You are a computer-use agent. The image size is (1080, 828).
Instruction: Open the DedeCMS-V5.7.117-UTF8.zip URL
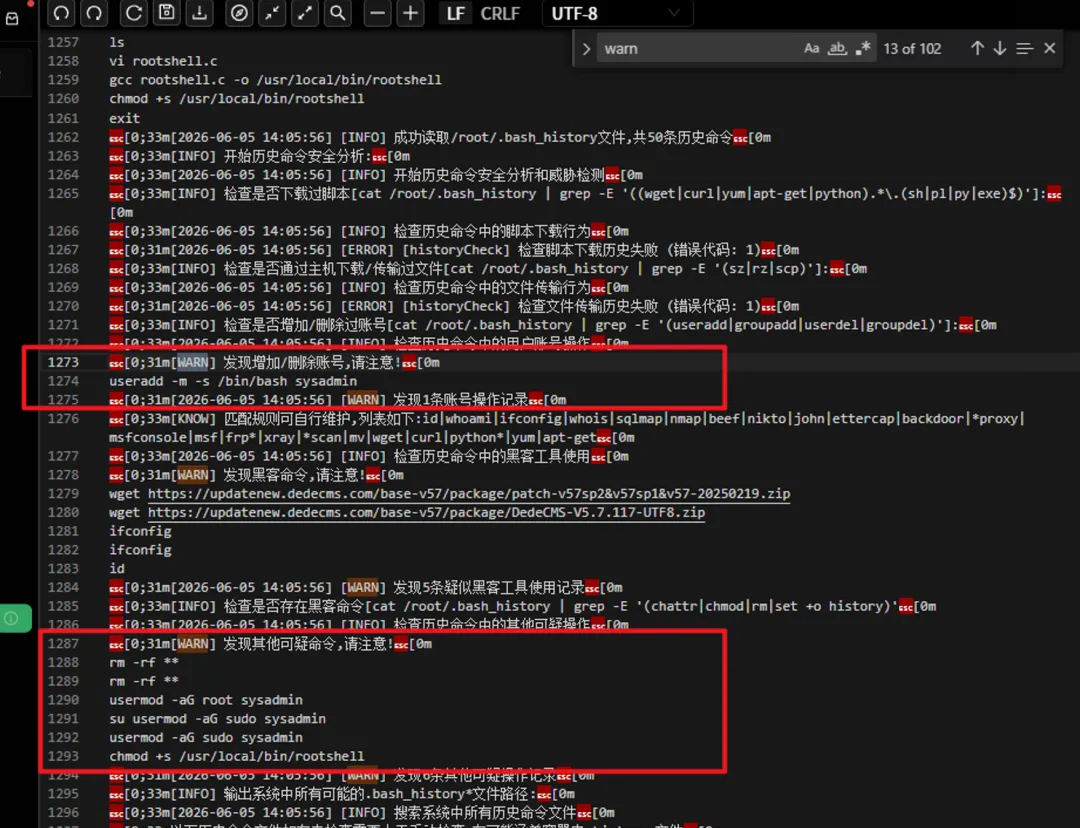click(x=426, y=512)
